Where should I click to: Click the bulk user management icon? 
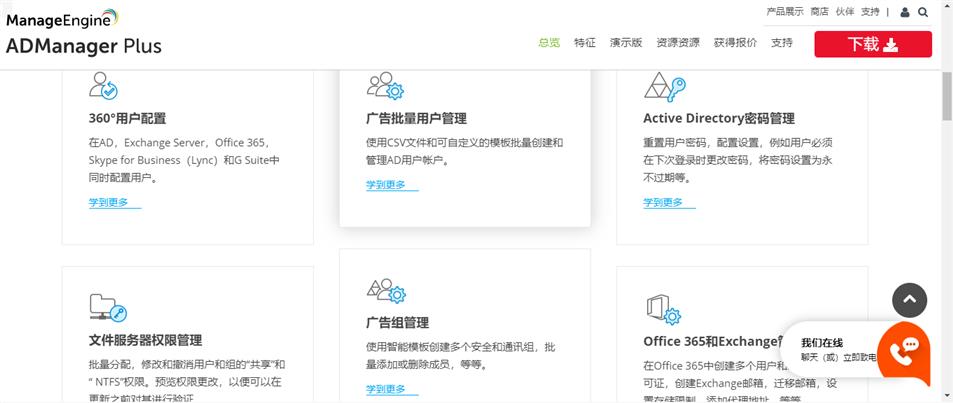[x=385, y=86]
